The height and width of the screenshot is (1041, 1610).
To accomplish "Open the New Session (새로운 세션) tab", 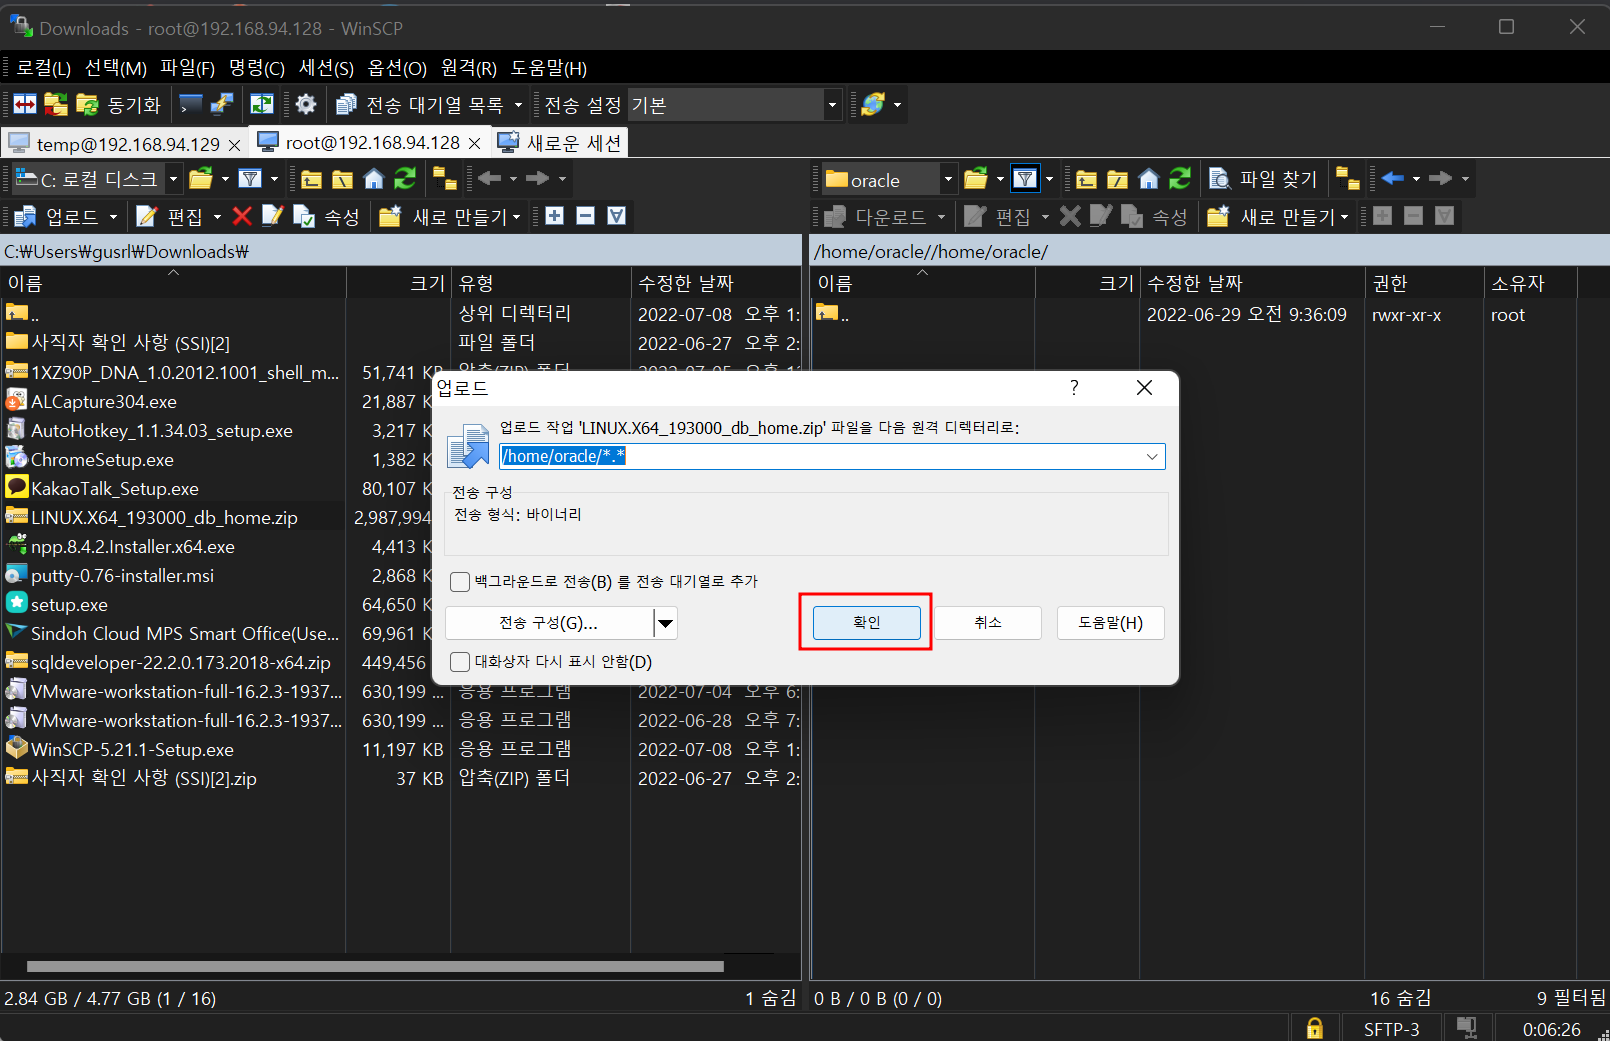I will (560, 143).
